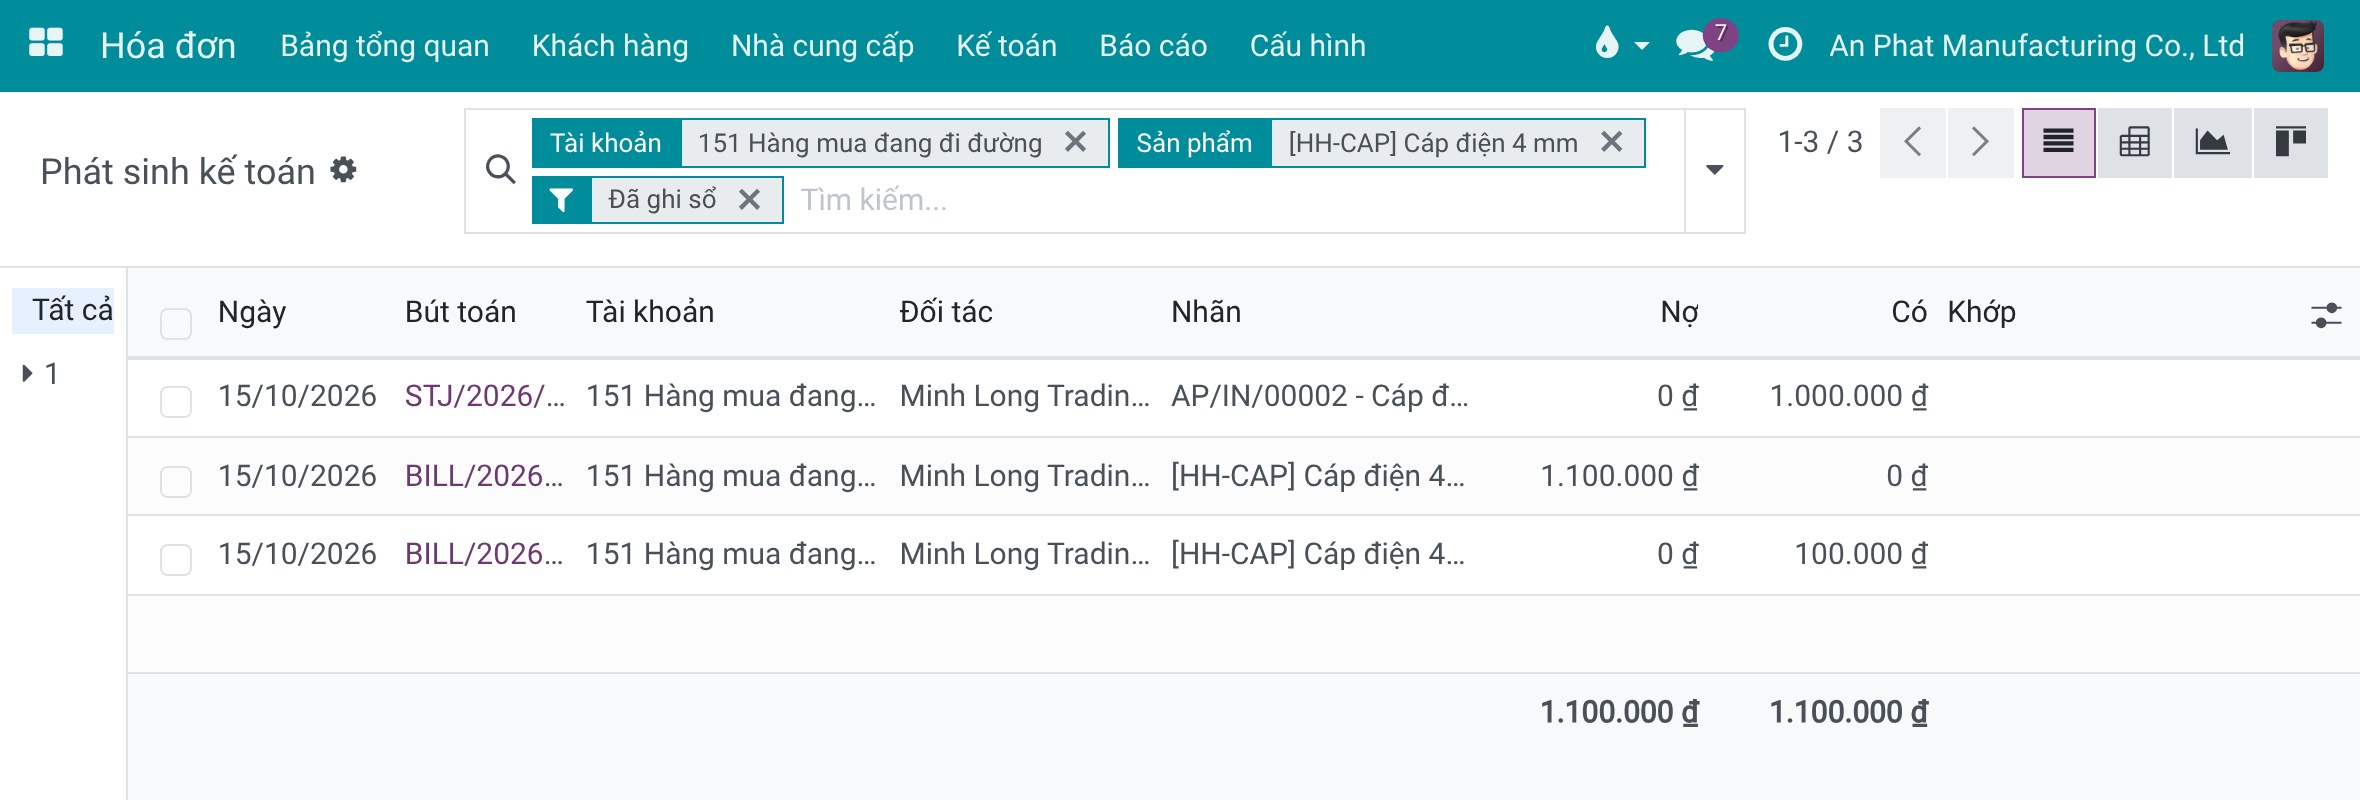Sort by the Ngày column header

click(x=252, y=312)
